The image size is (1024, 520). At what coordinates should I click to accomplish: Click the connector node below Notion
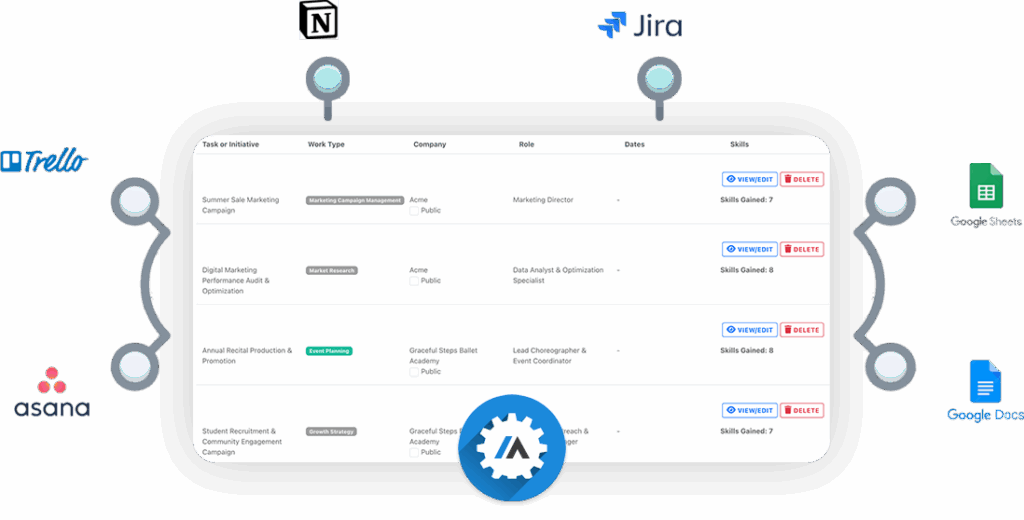(327, 78)
